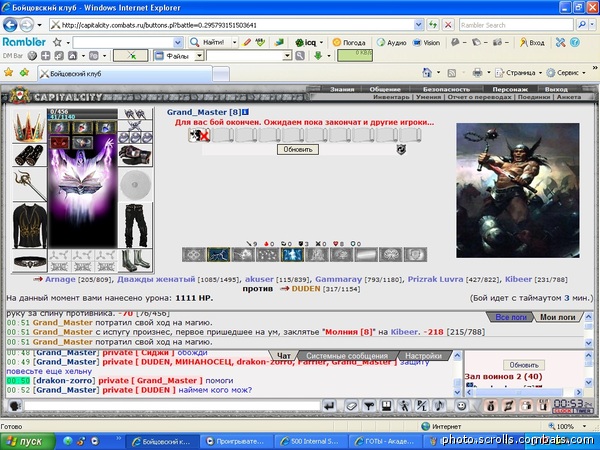This screenshot has width=600, height=450.
Task: Switch to the Мои логи tab
Action: [558, 317]
